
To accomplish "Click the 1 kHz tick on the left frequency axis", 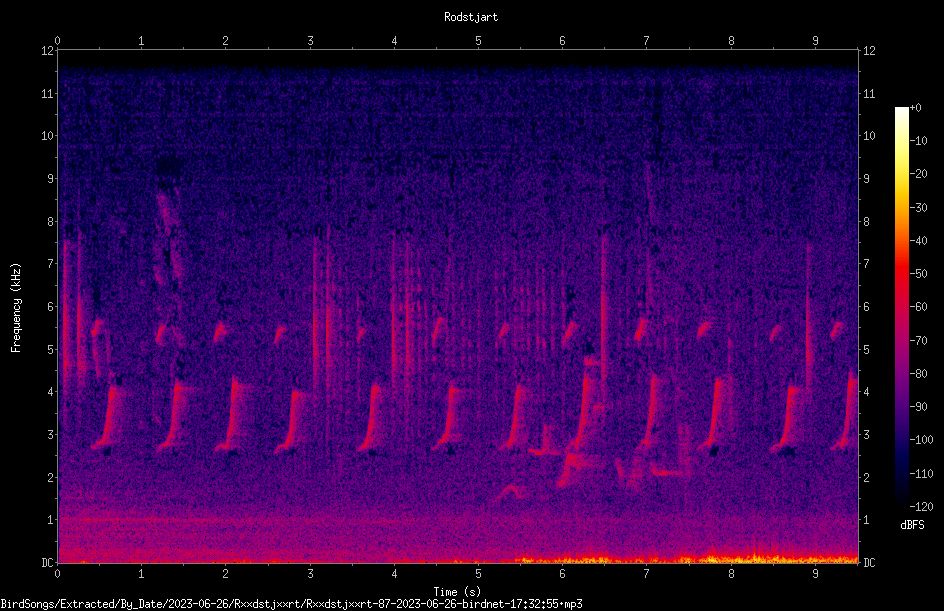I will [51, 520].
